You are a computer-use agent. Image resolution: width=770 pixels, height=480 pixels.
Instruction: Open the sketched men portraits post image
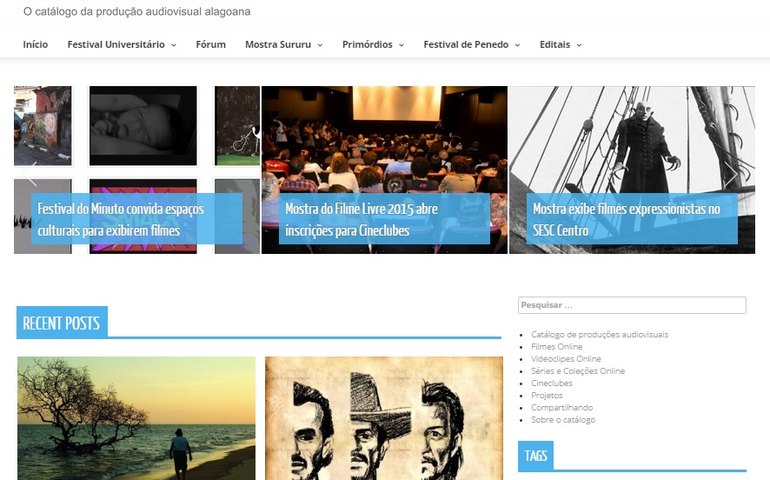pos(384,419)
